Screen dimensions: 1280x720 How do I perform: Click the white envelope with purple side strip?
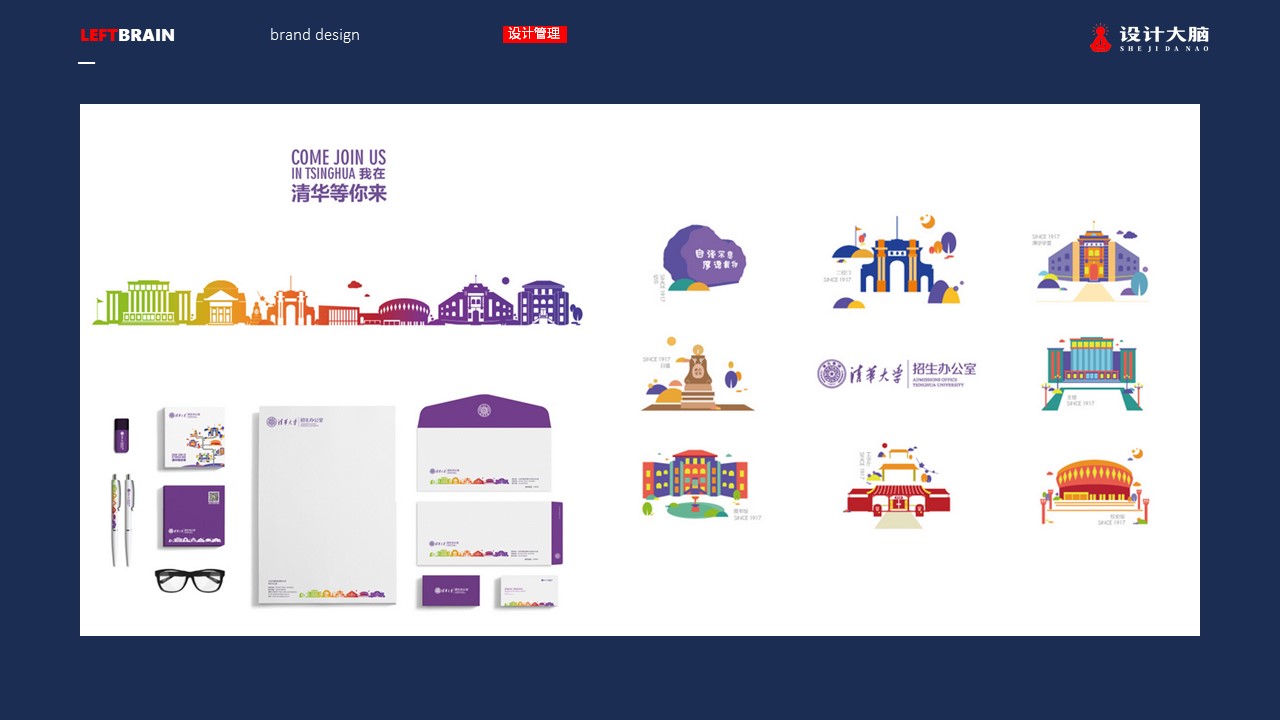coord(490,533)
